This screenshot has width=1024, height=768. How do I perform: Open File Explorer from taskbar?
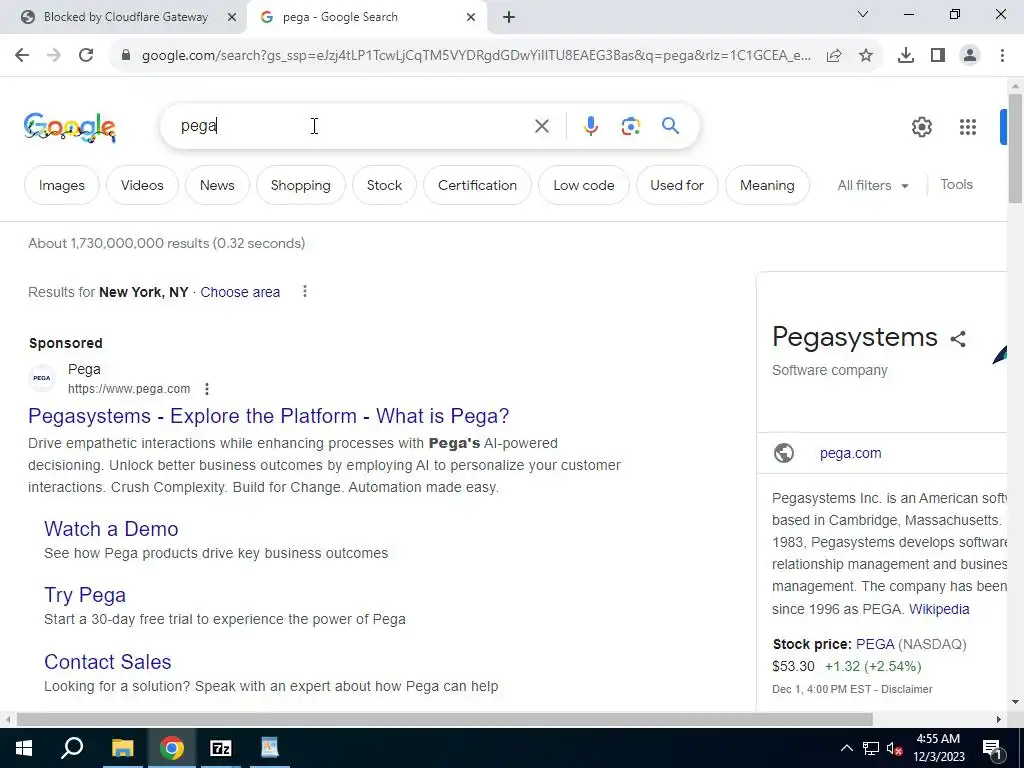(122, 748)
